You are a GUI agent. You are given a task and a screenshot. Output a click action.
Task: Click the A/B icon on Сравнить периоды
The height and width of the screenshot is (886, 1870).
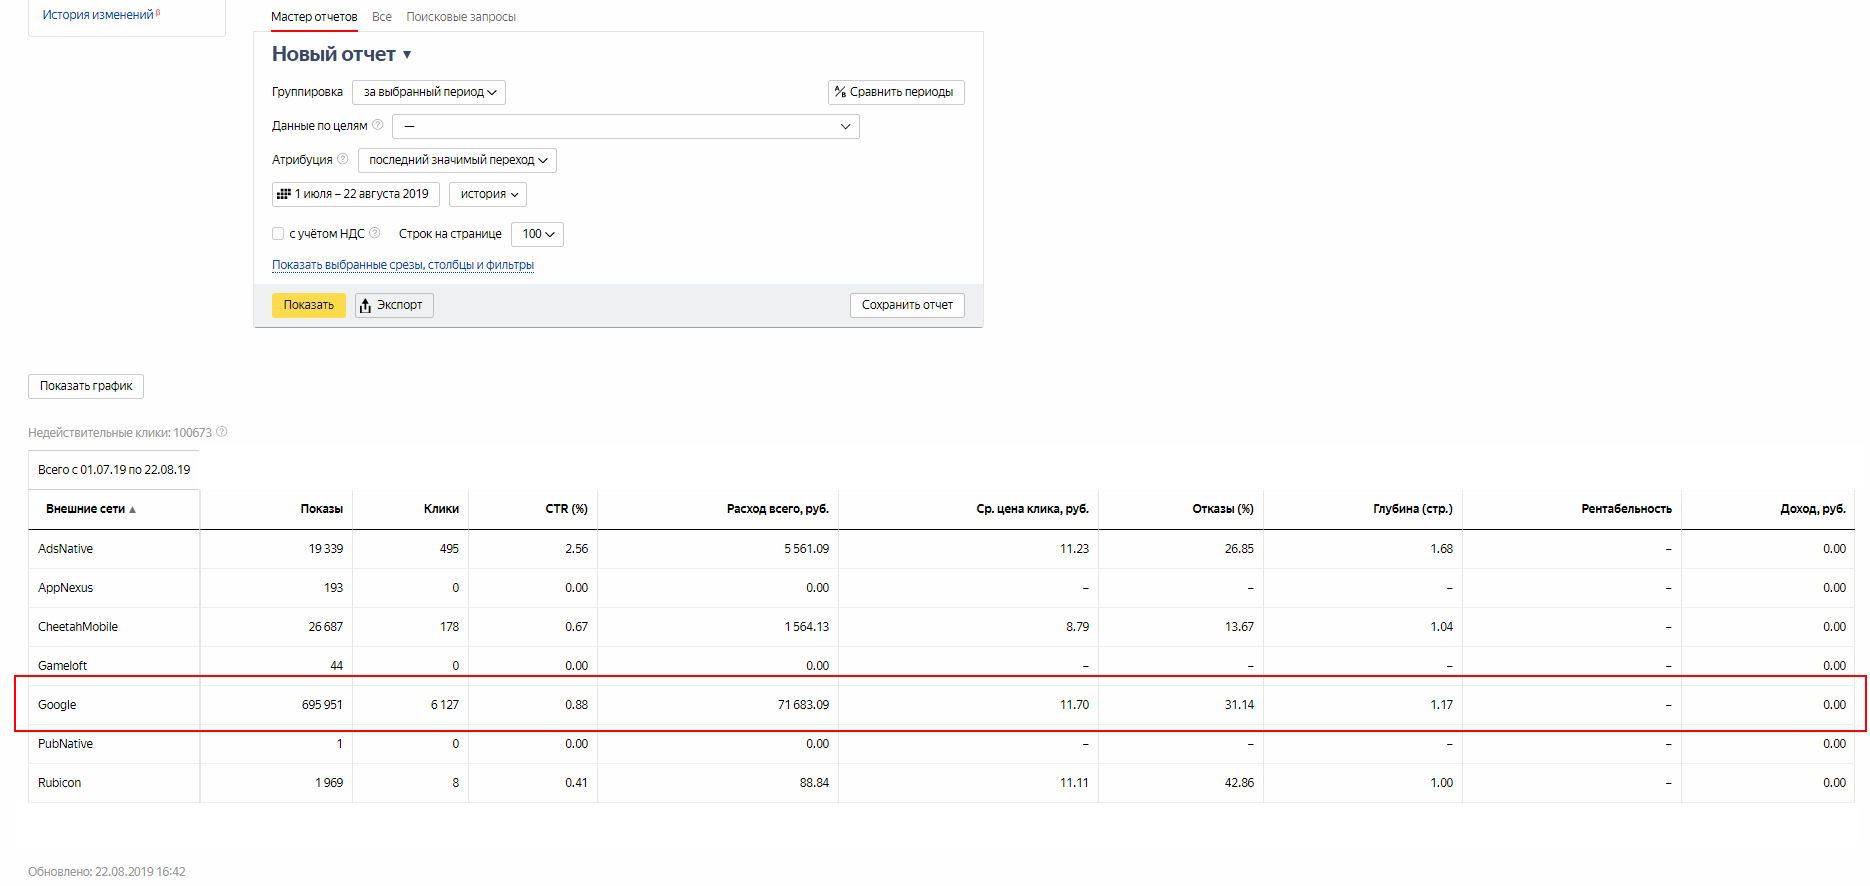840,92
